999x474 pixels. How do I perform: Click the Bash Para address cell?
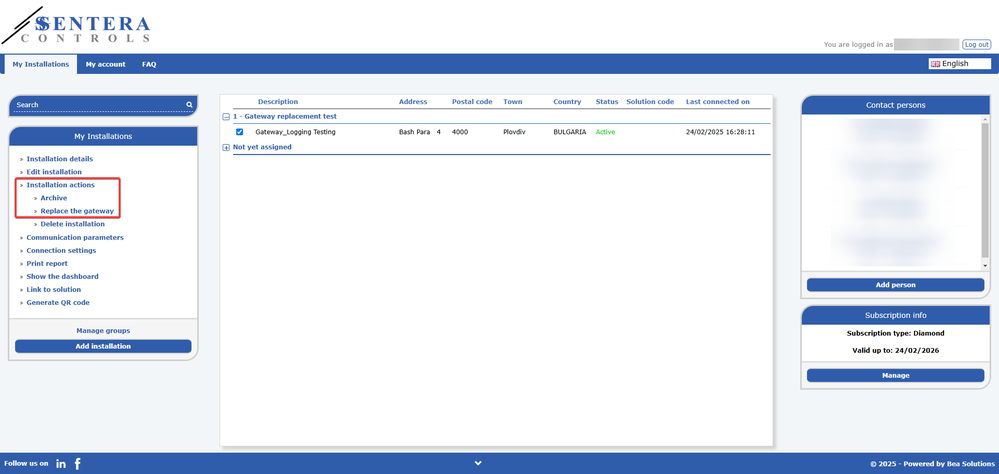[x=420, y=133]
